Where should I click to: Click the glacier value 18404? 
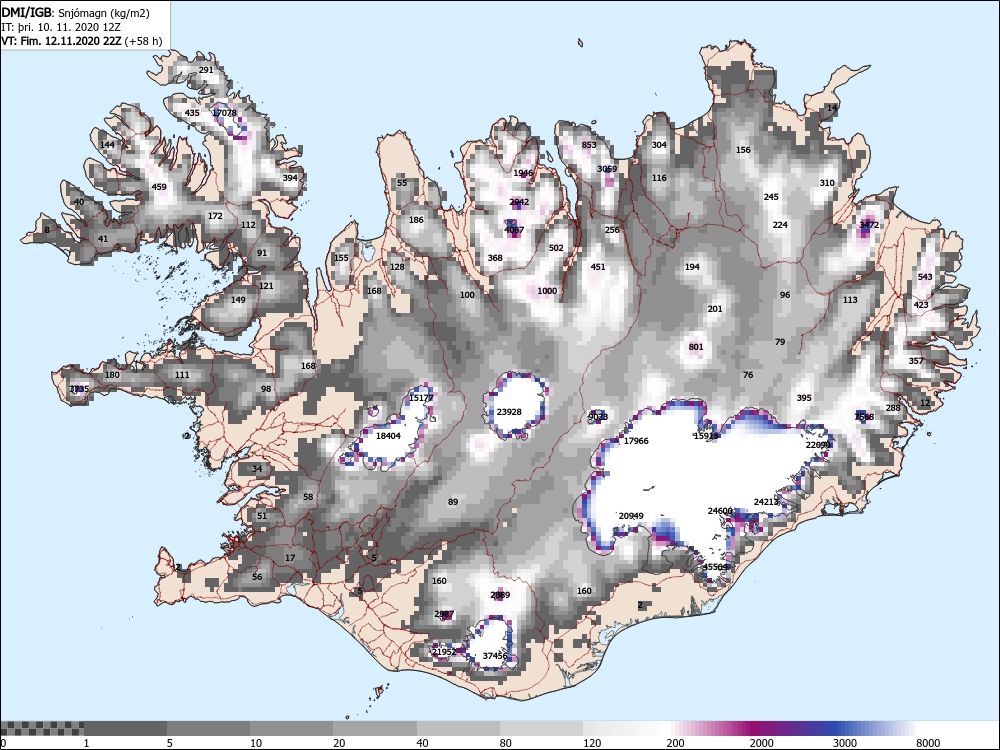[x=388, y=436]
